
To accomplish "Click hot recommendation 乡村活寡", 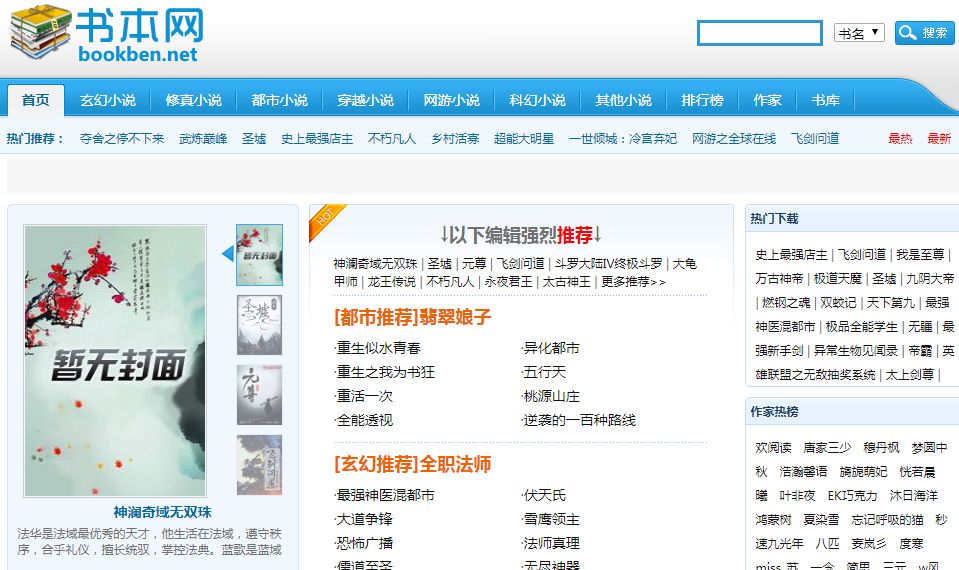I will (455, 139).
